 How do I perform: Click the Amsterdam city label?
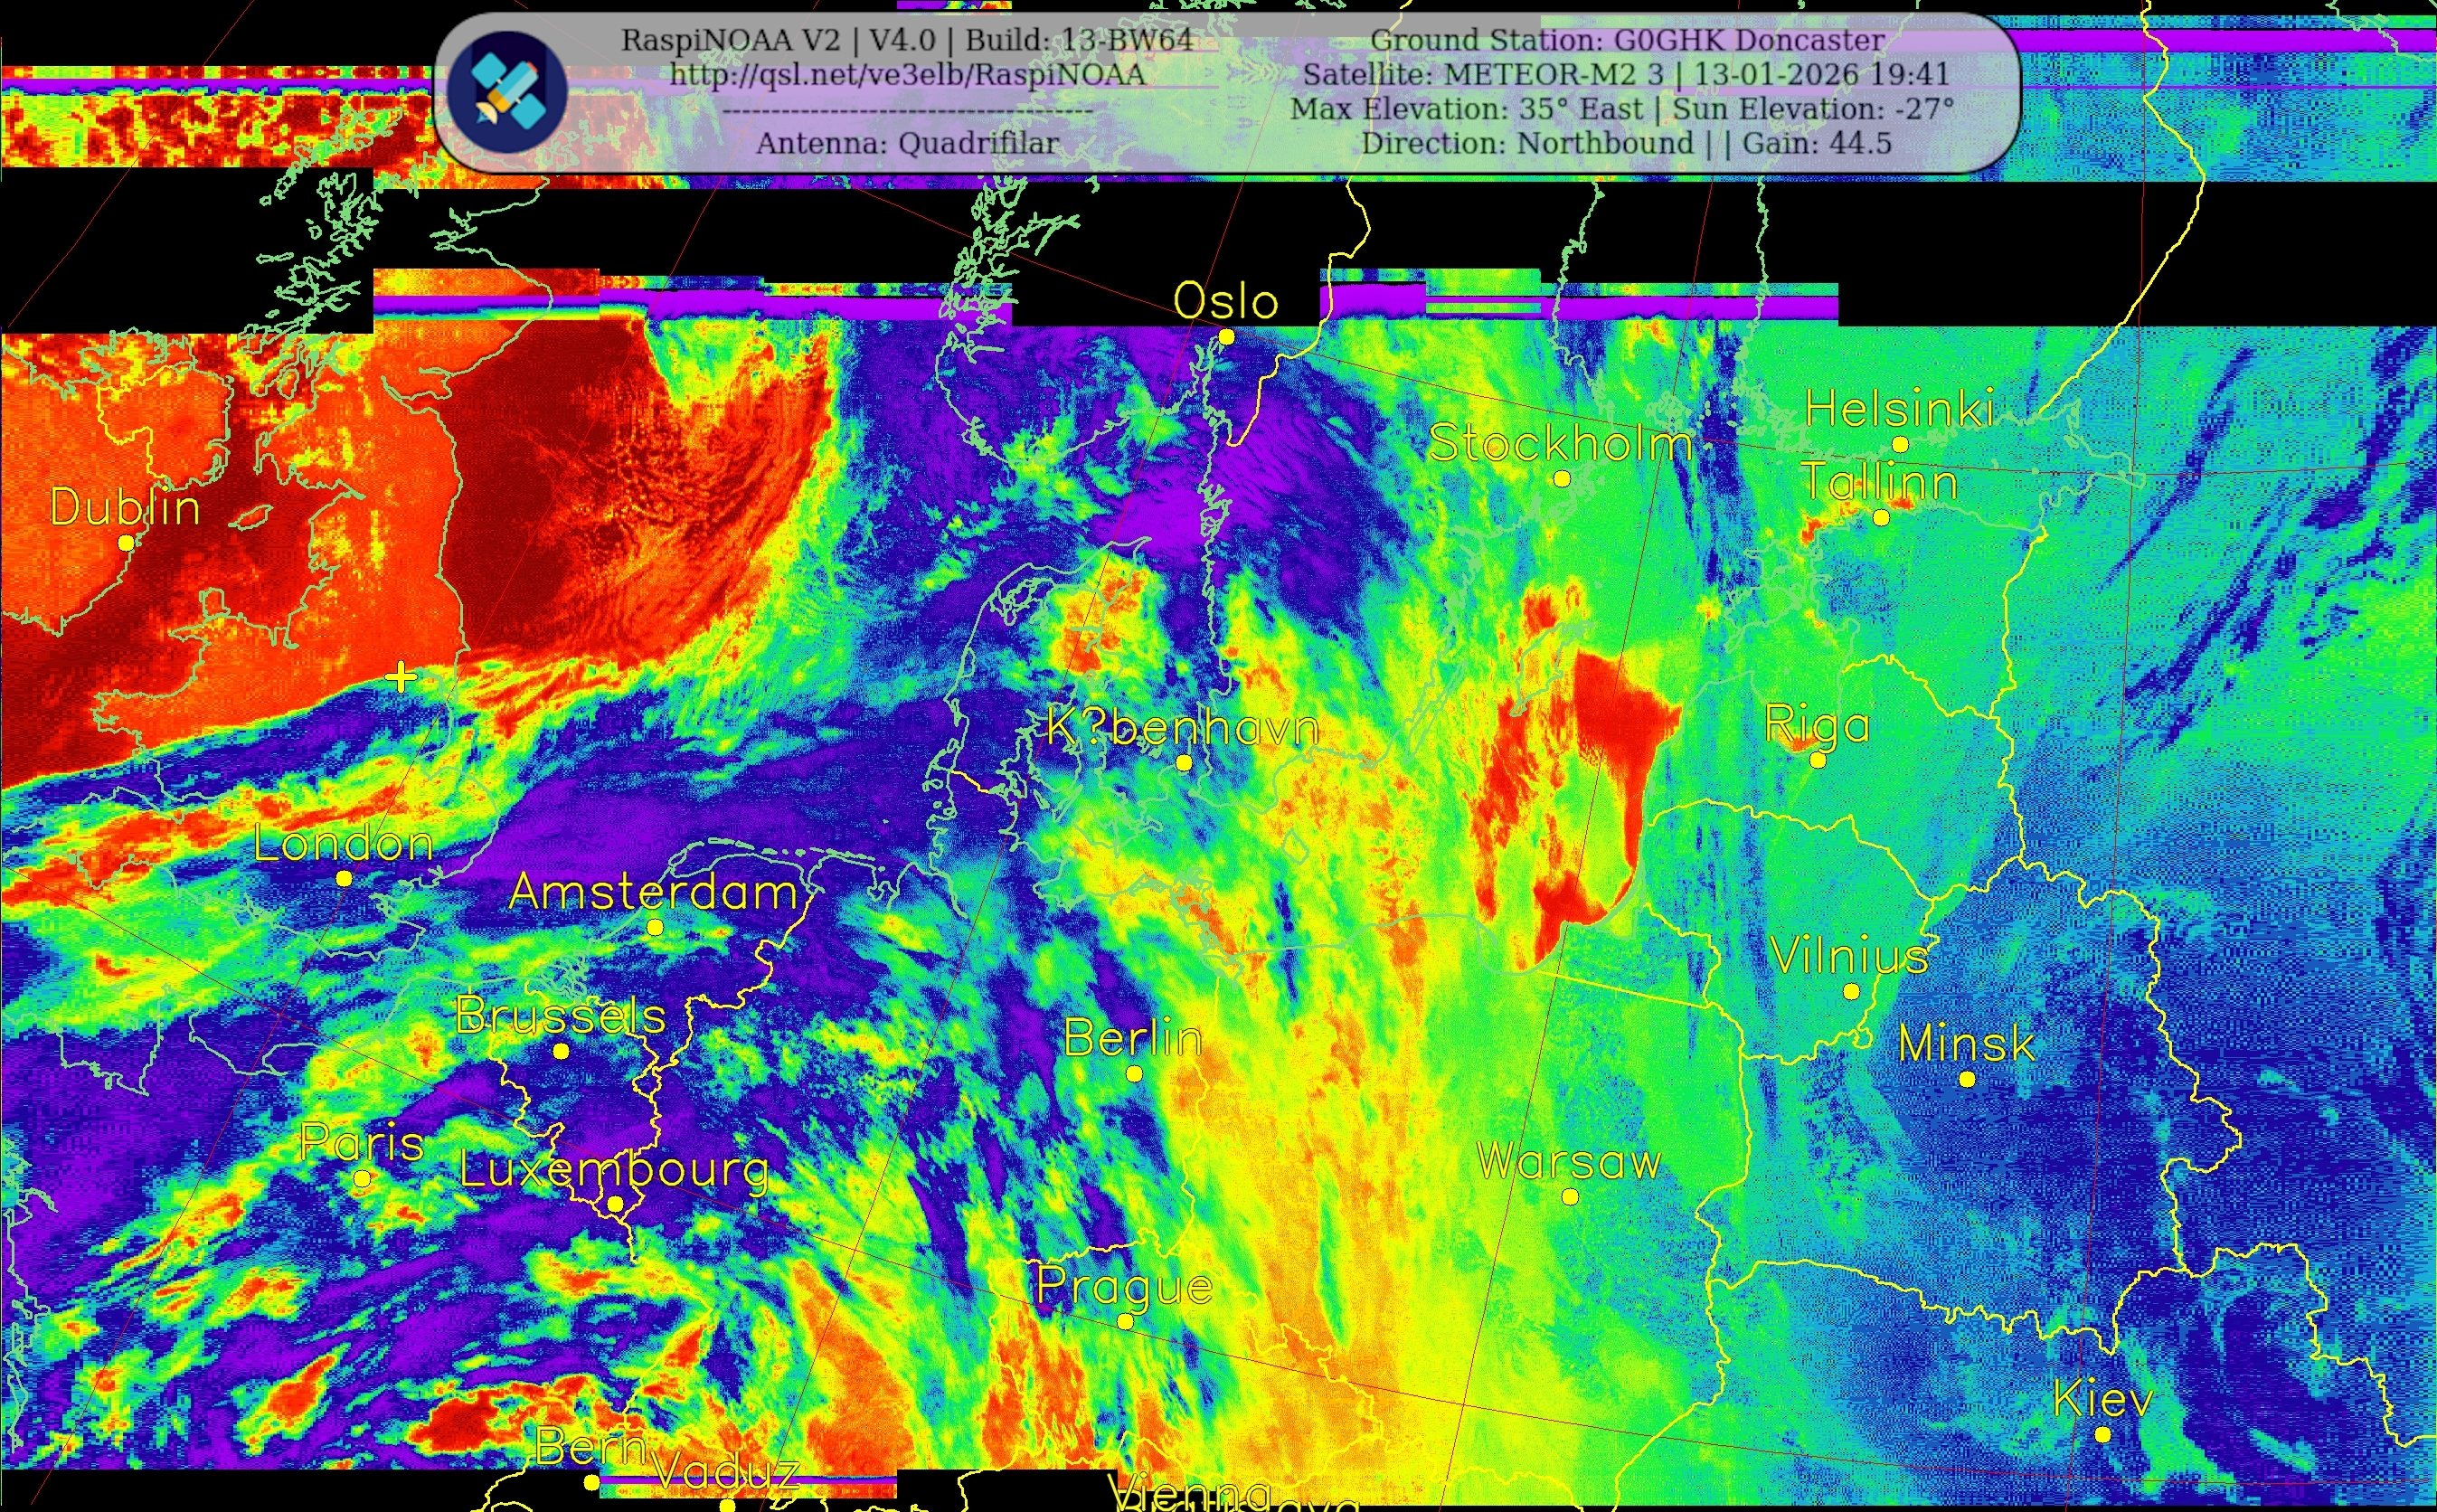[654, 891]
